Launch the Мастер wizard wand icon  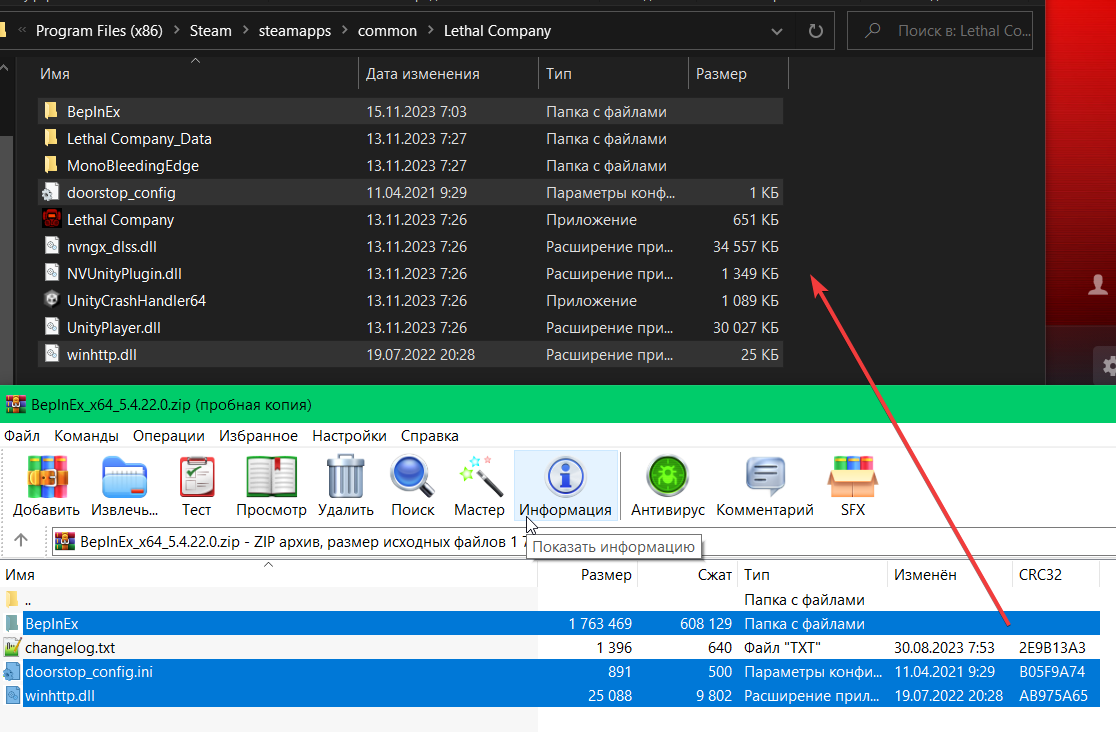[480, 476]
